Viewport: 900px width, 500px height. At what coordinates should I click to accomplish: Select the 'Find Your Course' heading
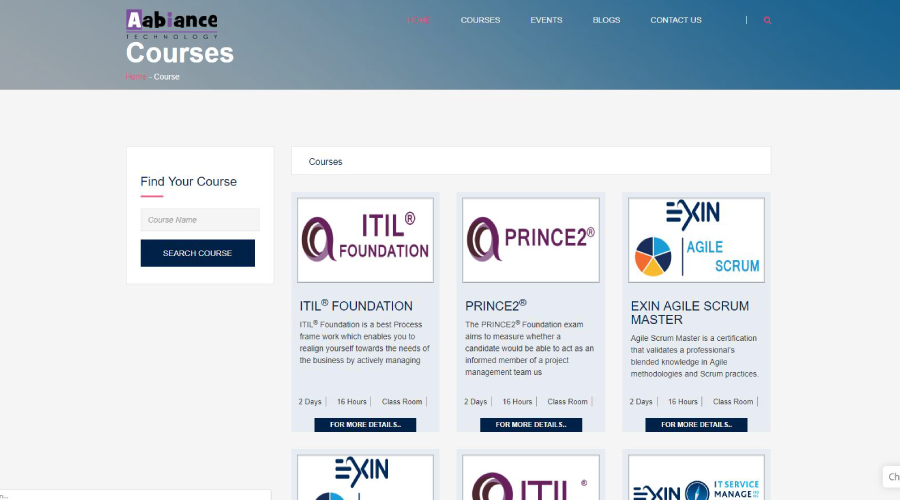[188, 181]
